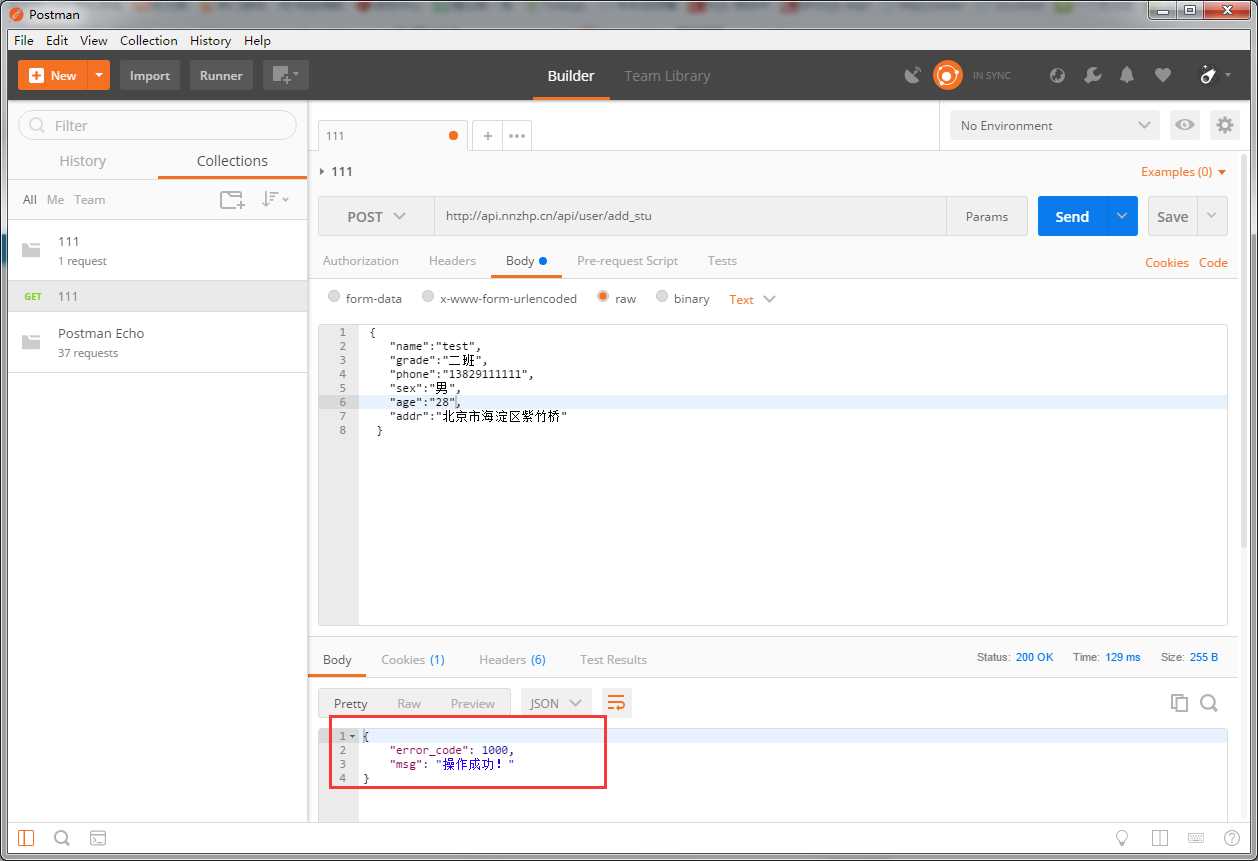1258x861 pixels.
Task: Open the No Environment dropdown
Action: click(x=1055, y=125)
